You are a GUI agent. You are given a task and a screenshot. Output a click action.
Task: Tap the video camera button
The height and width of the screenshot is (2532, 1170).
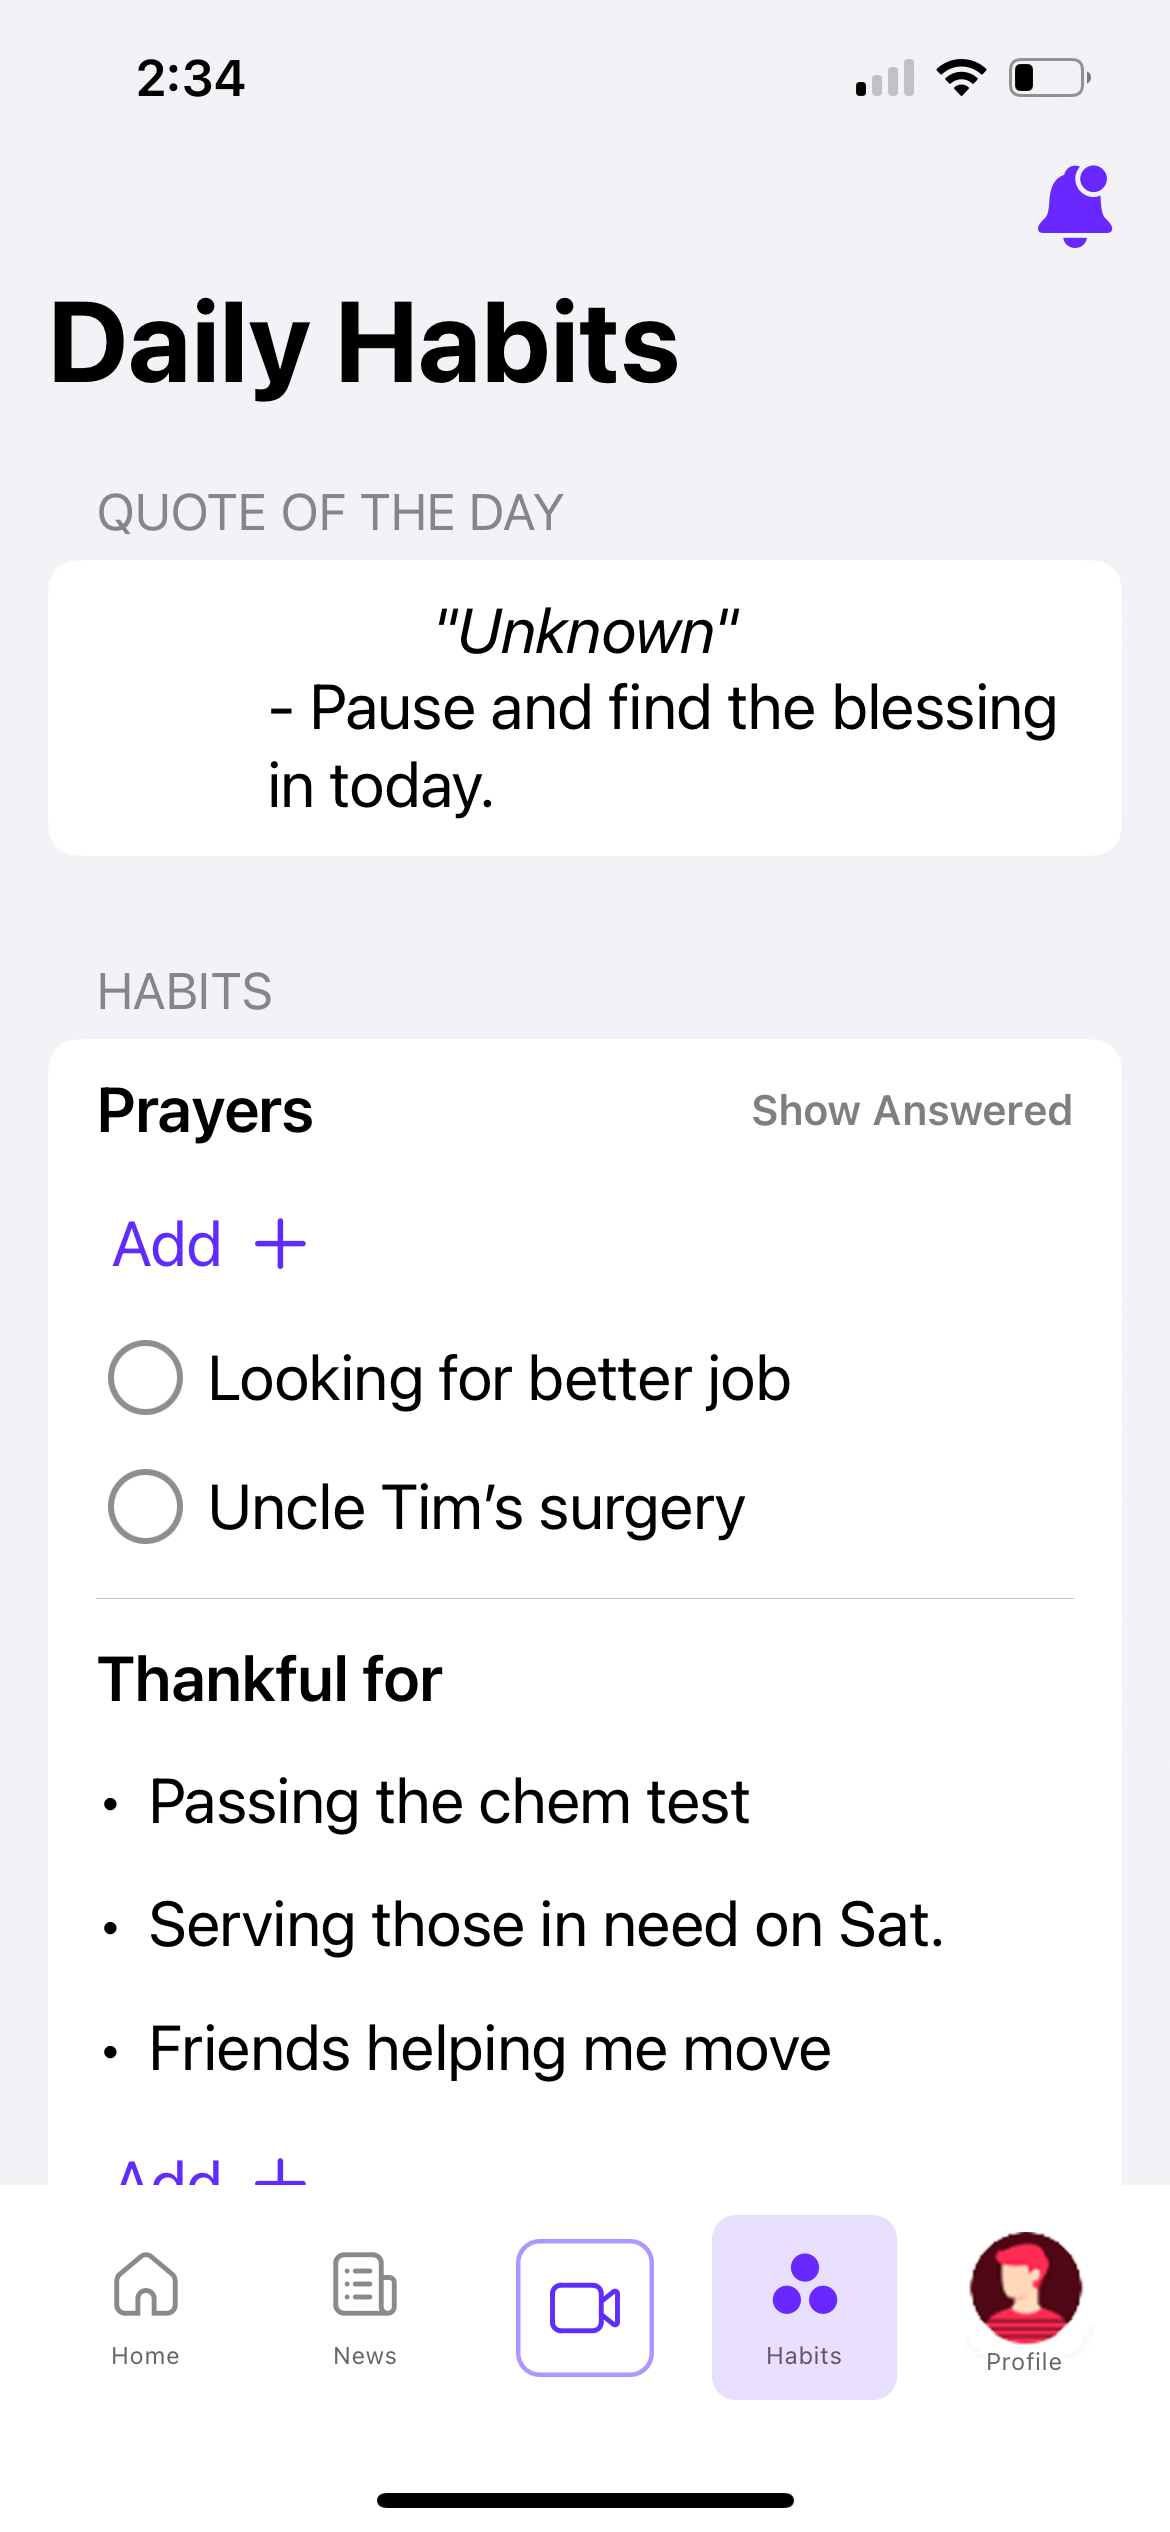[585, 2308]
